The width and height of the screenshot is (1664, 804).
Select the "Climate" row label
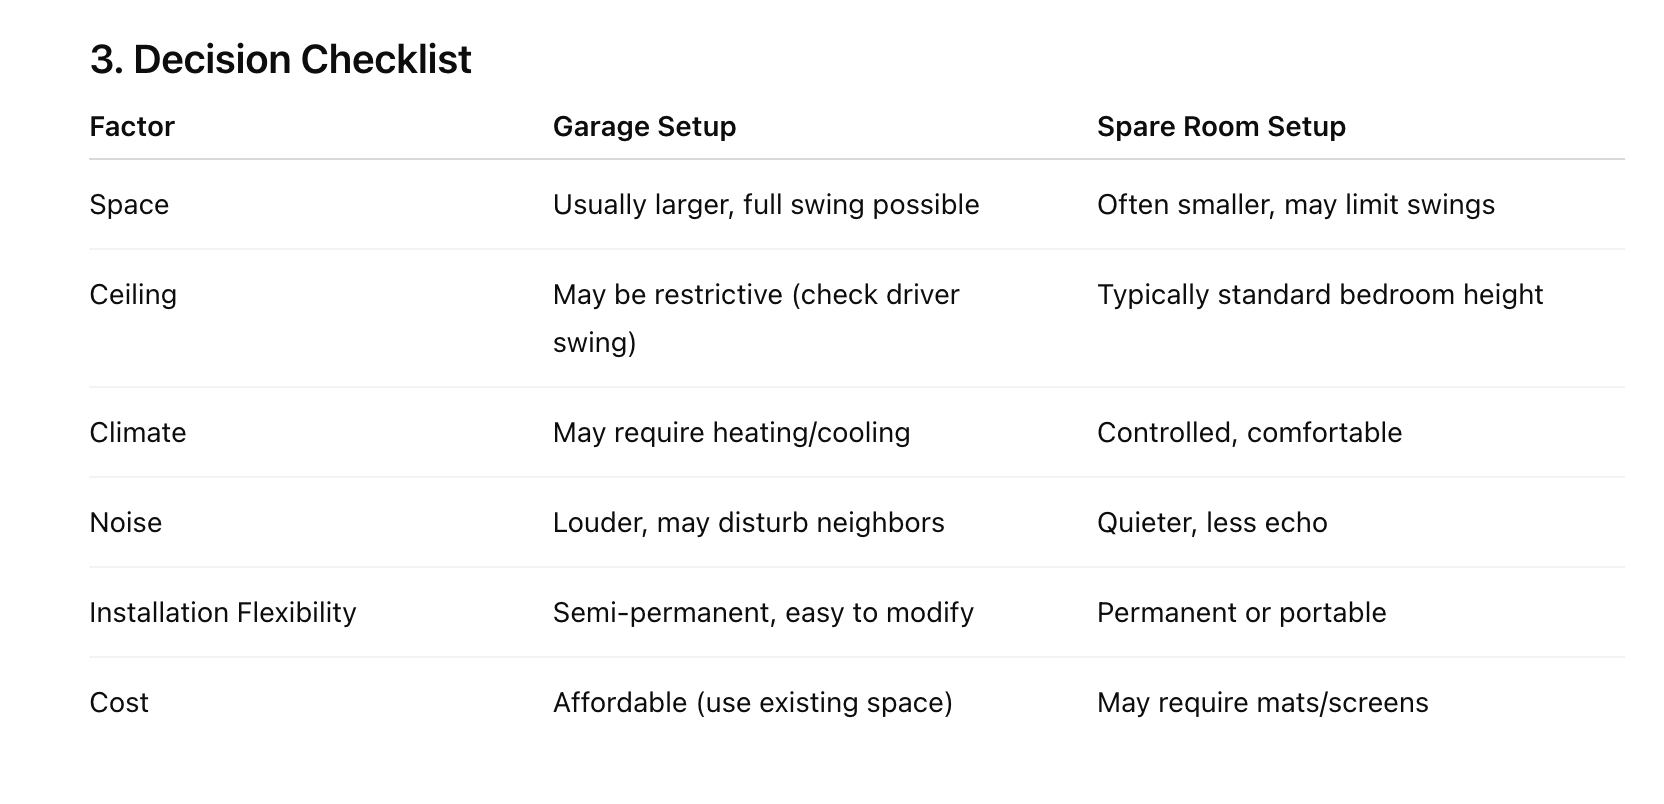(138, 433)
